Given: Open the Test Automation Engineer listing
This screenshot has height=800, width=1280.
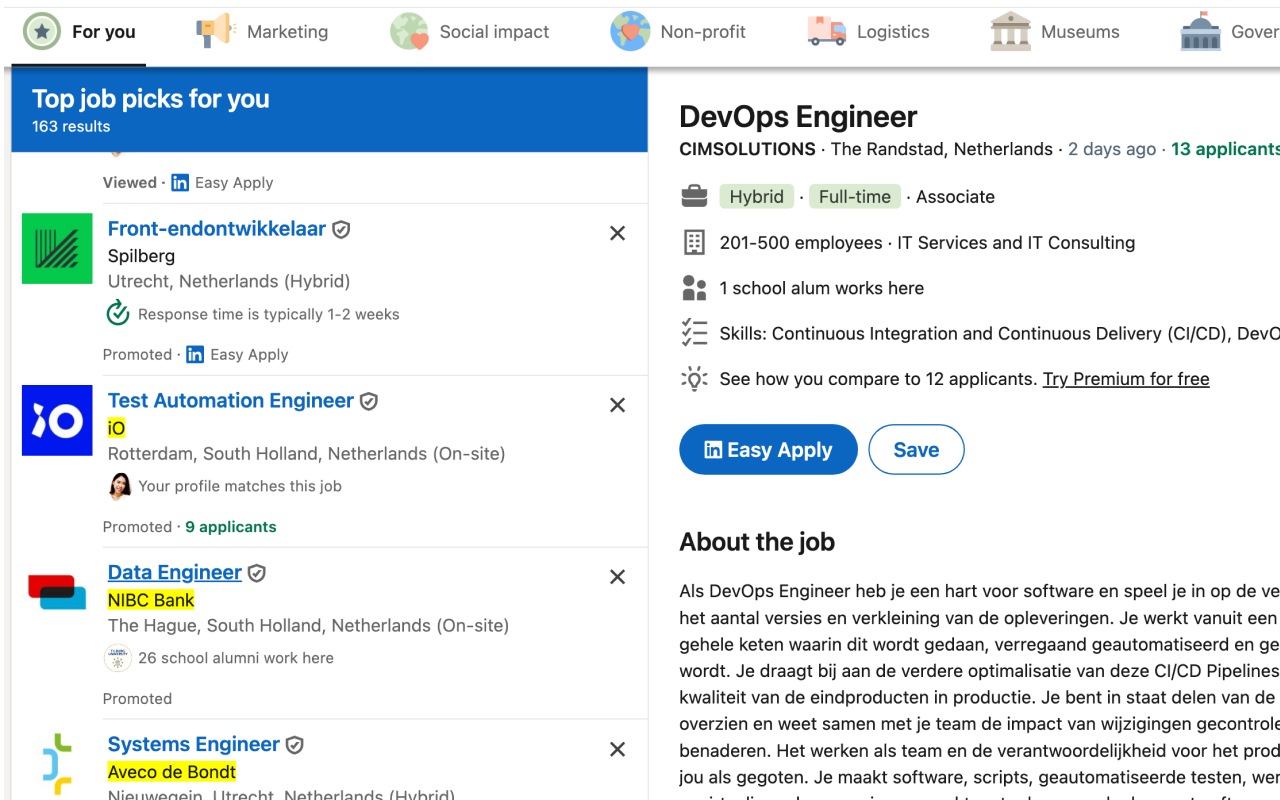Looking at the screenshot, I should (x=231, y=401).
